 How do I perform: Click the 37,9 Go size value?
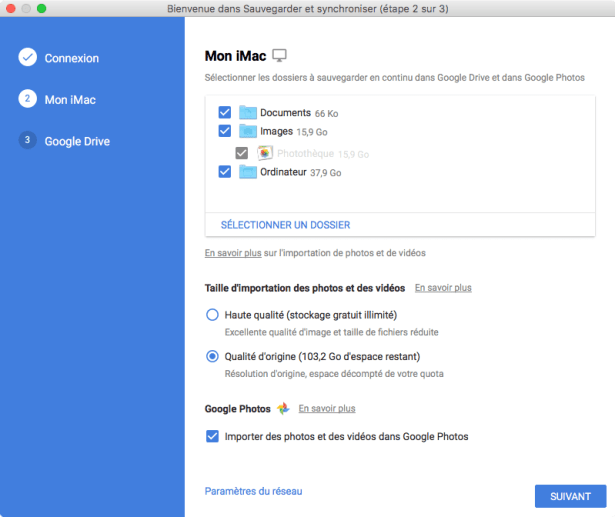point(326,173)
